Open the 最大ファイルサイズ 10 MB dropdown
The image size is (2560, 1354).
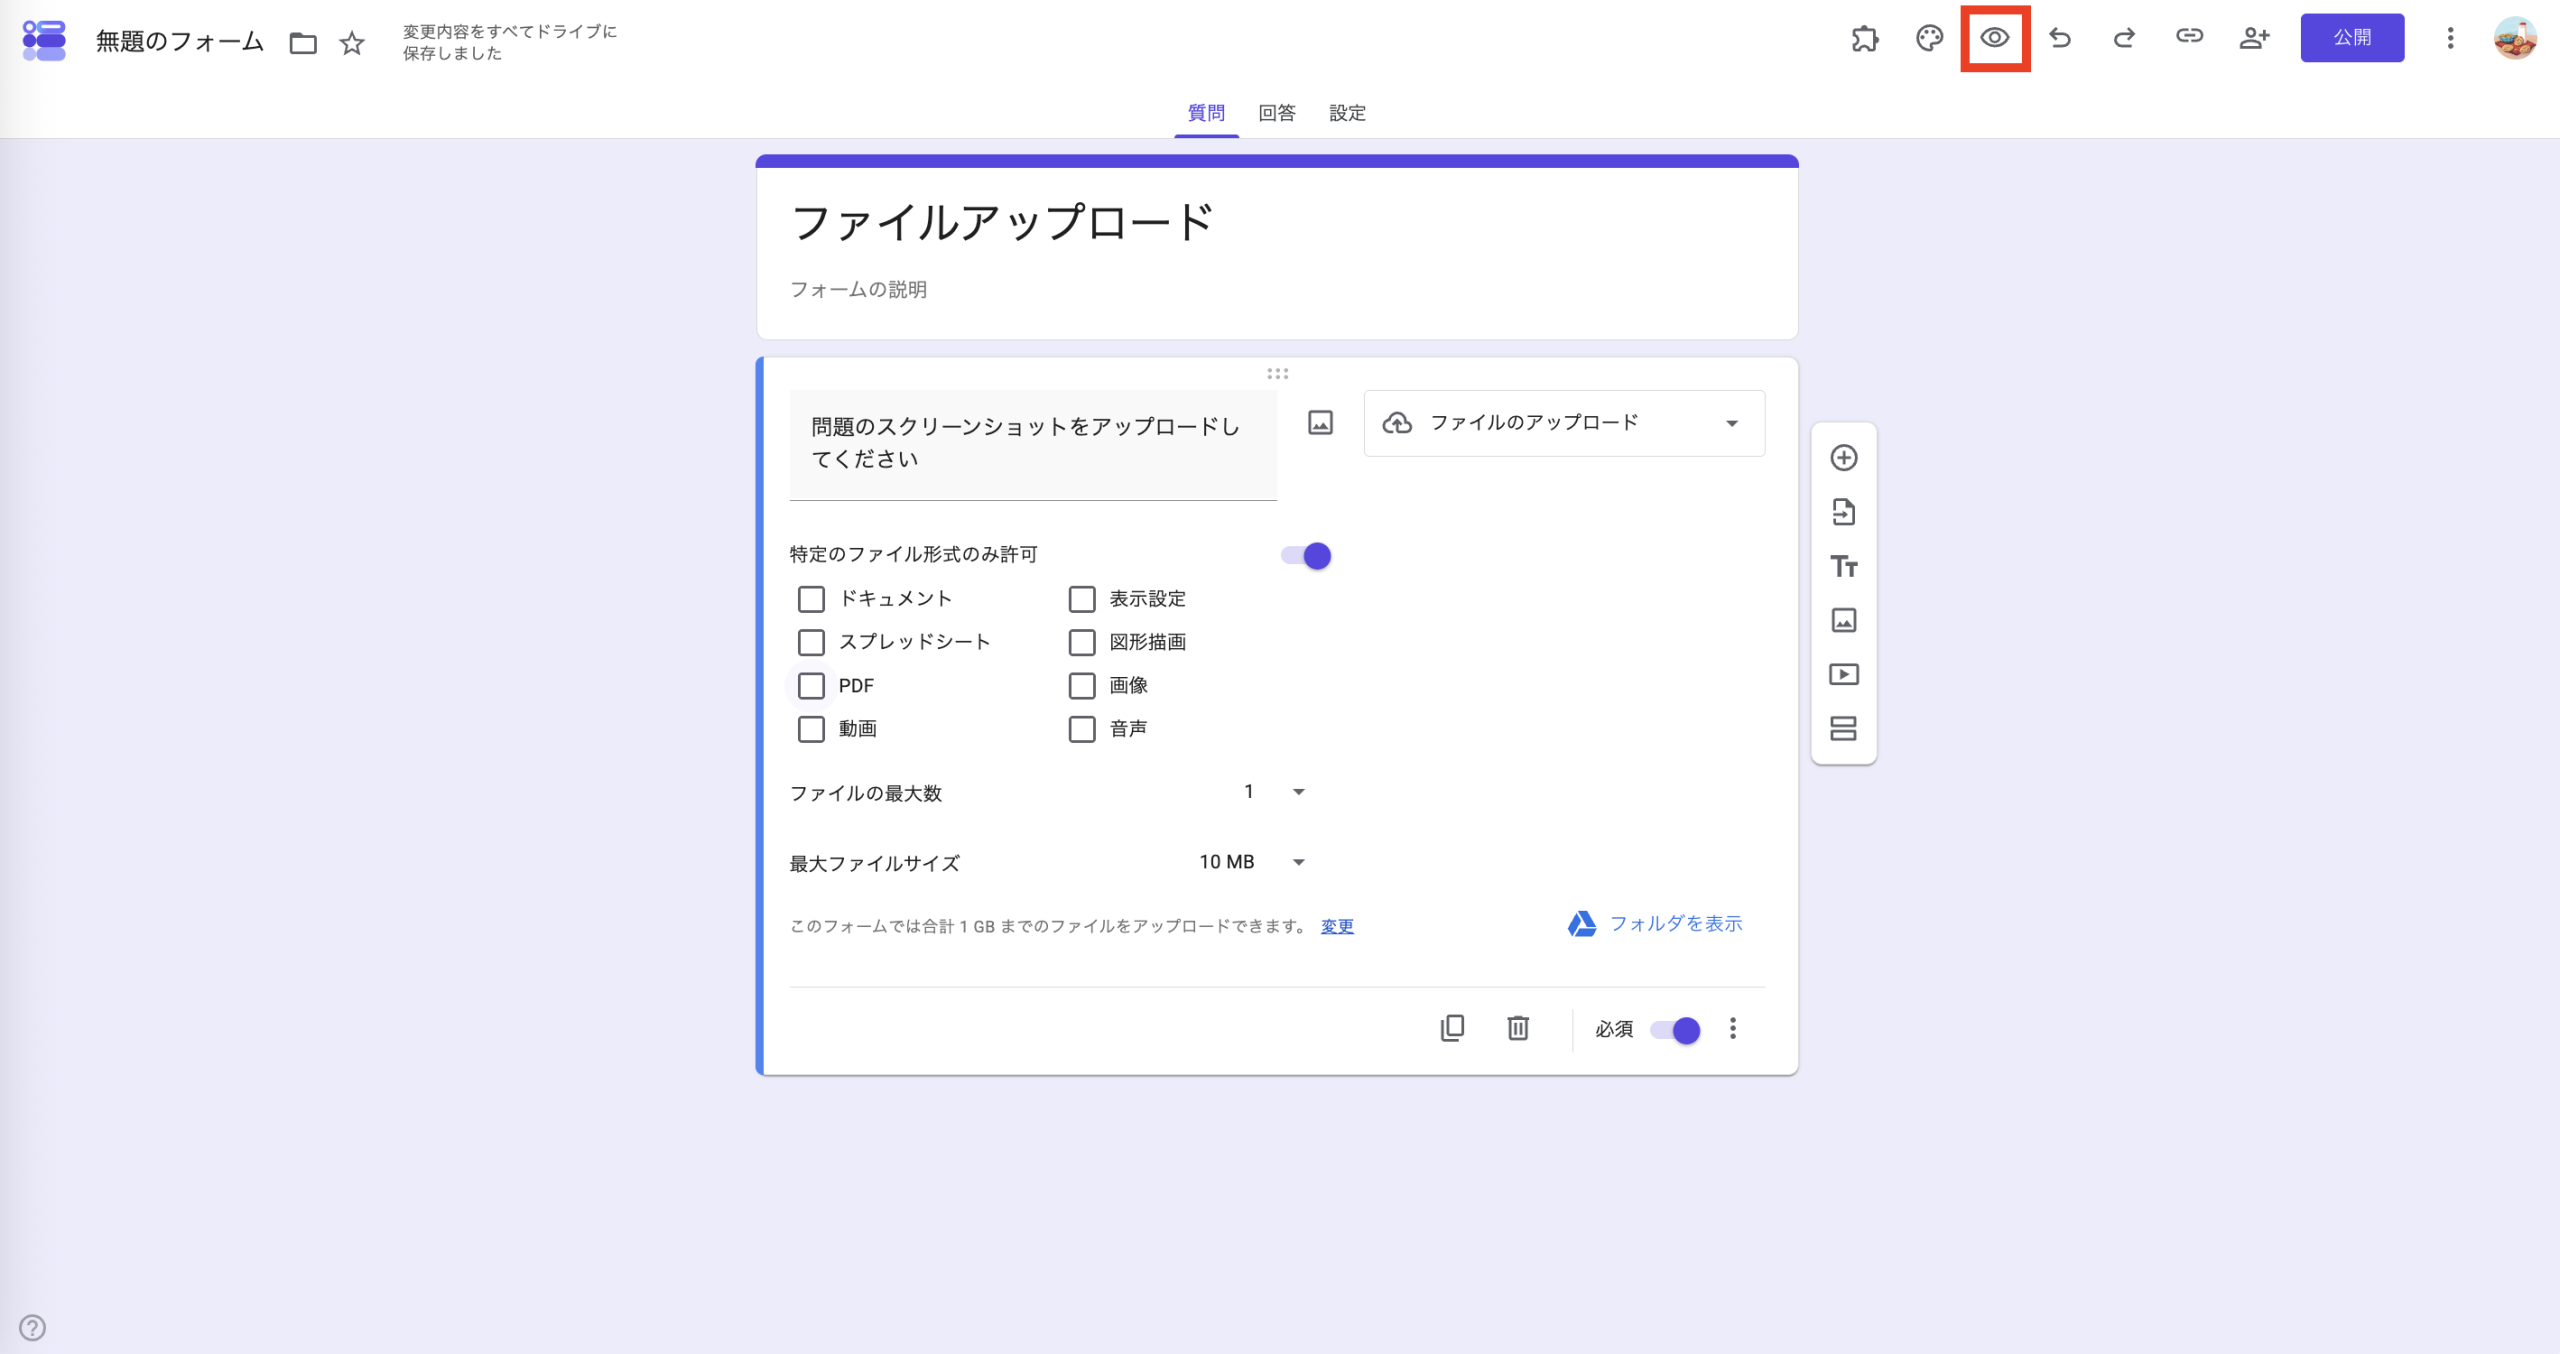click(1252, 862)
